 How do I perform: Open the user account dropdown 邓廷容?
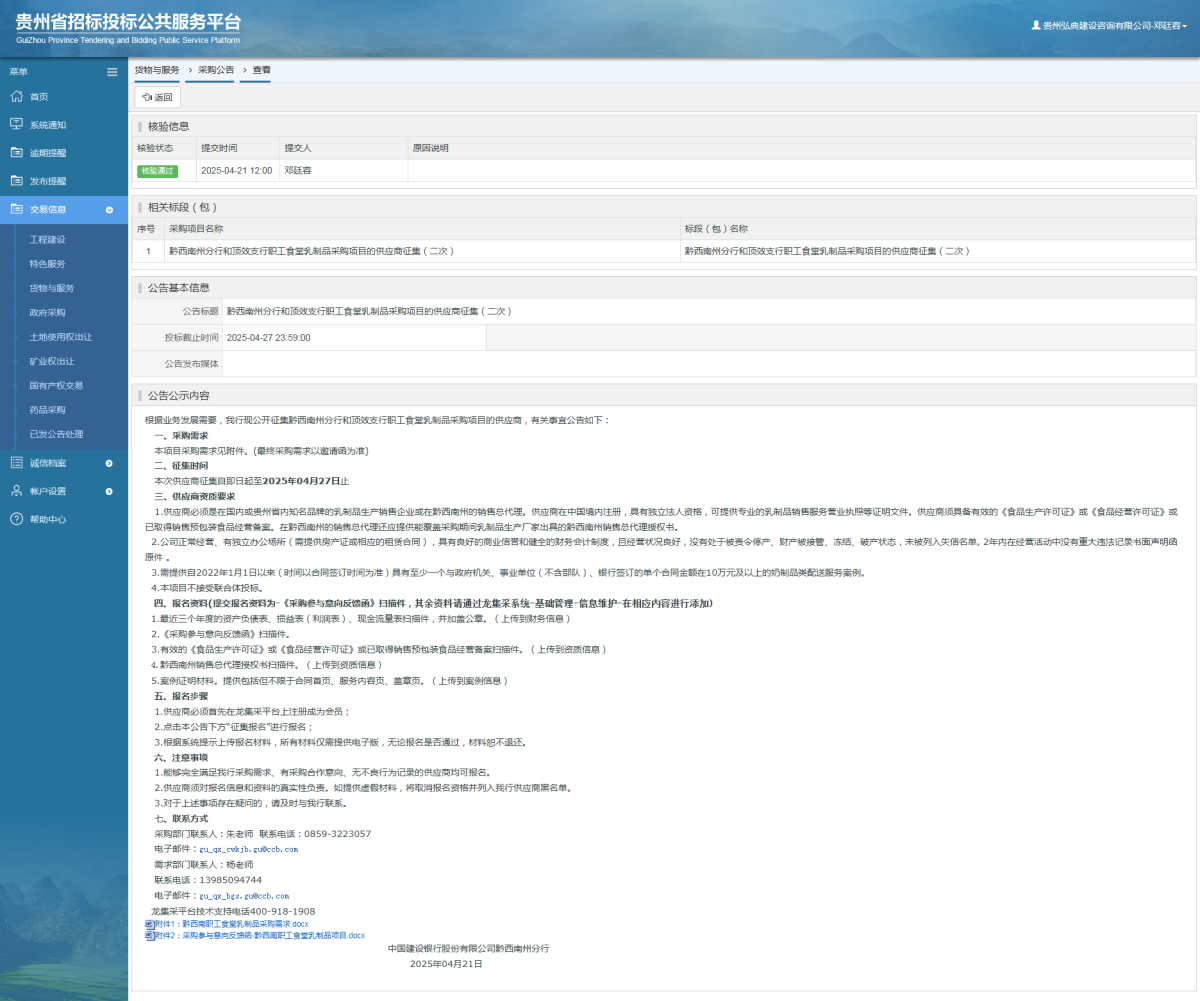pos(1109,26)
